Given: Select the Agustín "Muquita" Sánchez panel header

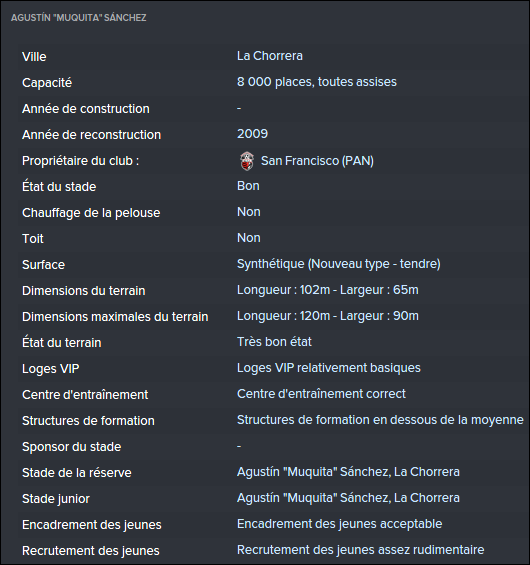Looking at the screenshot, I should pos(79,18).
